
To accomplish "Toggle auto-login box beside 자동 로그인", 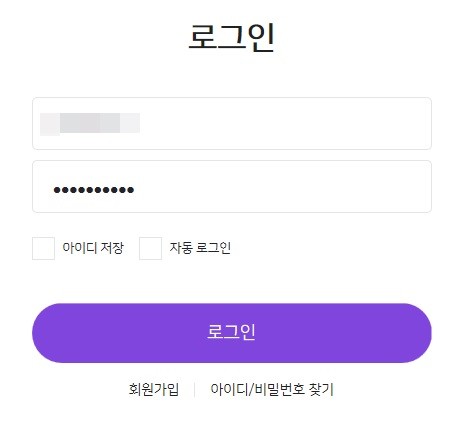I will 150,248.
